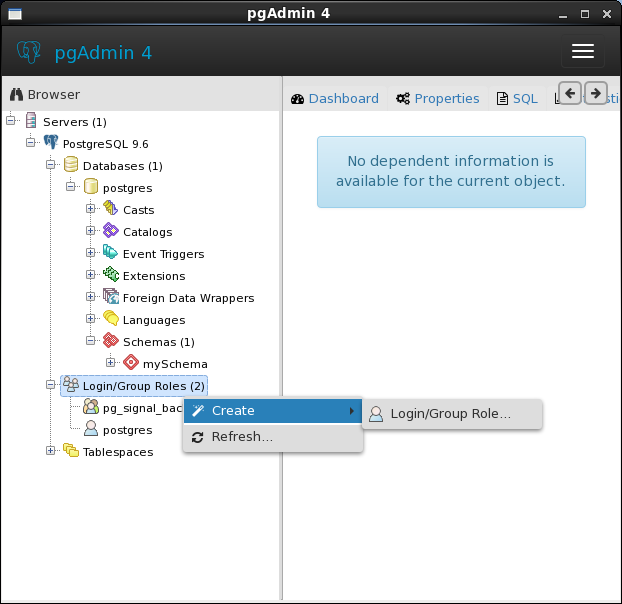Click the mySchema red diamond icon
Viewport: 622px width, 604px height.
[131, 362]
